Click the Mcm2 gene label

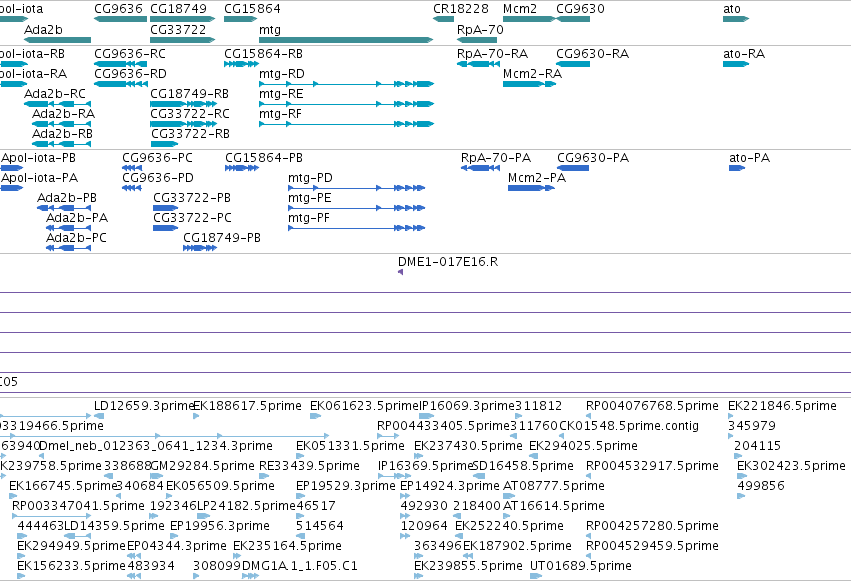pos(520,9)
